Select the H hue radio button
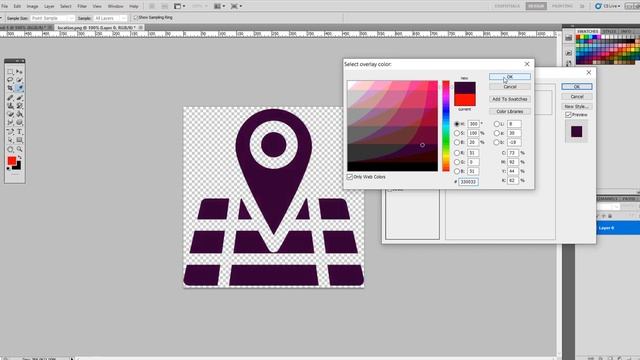 [x=457, y=124]
